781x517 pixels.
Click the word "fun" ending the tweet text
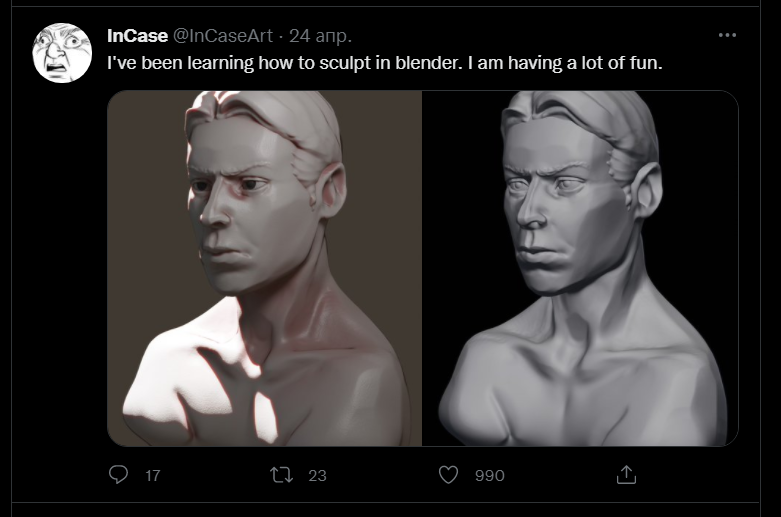click(x=645, y=63)
